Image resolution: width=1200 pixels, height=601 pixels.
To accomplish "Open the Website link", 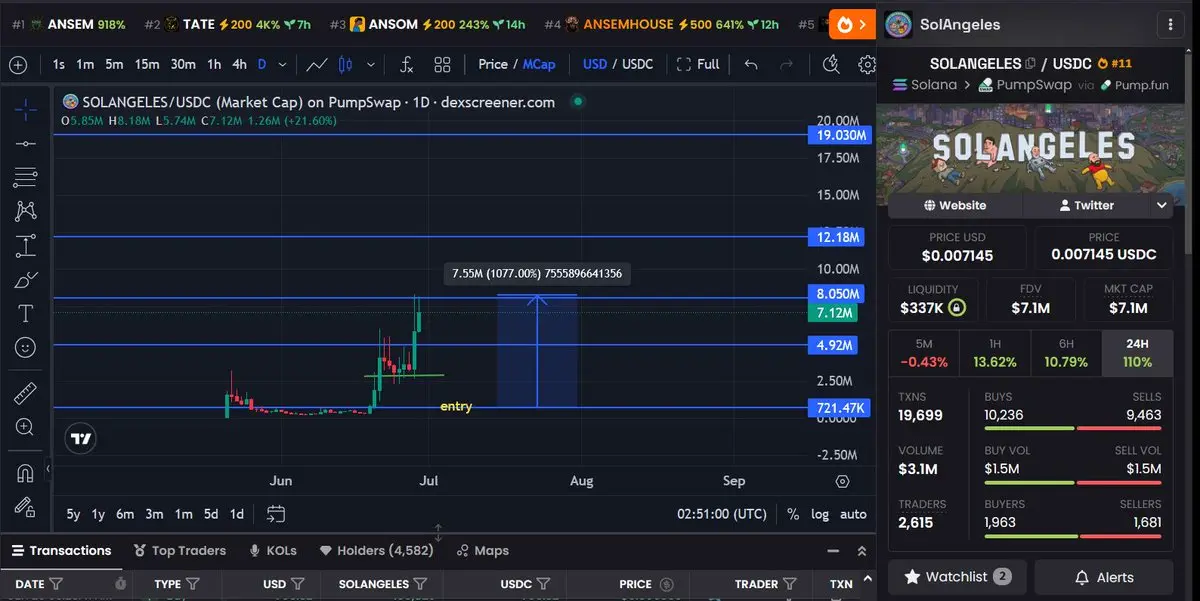I will [x=955, y=205].
